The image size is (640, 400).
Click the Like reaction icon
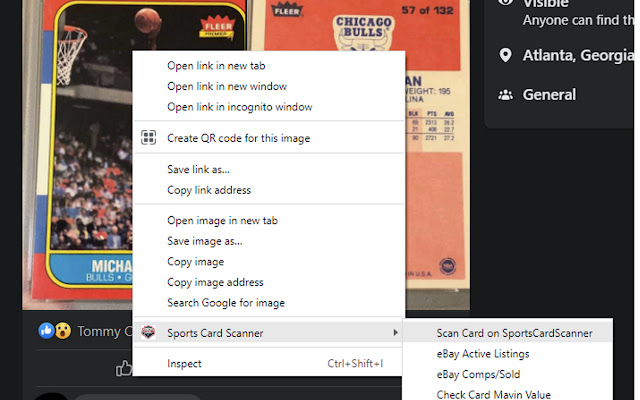47,331
